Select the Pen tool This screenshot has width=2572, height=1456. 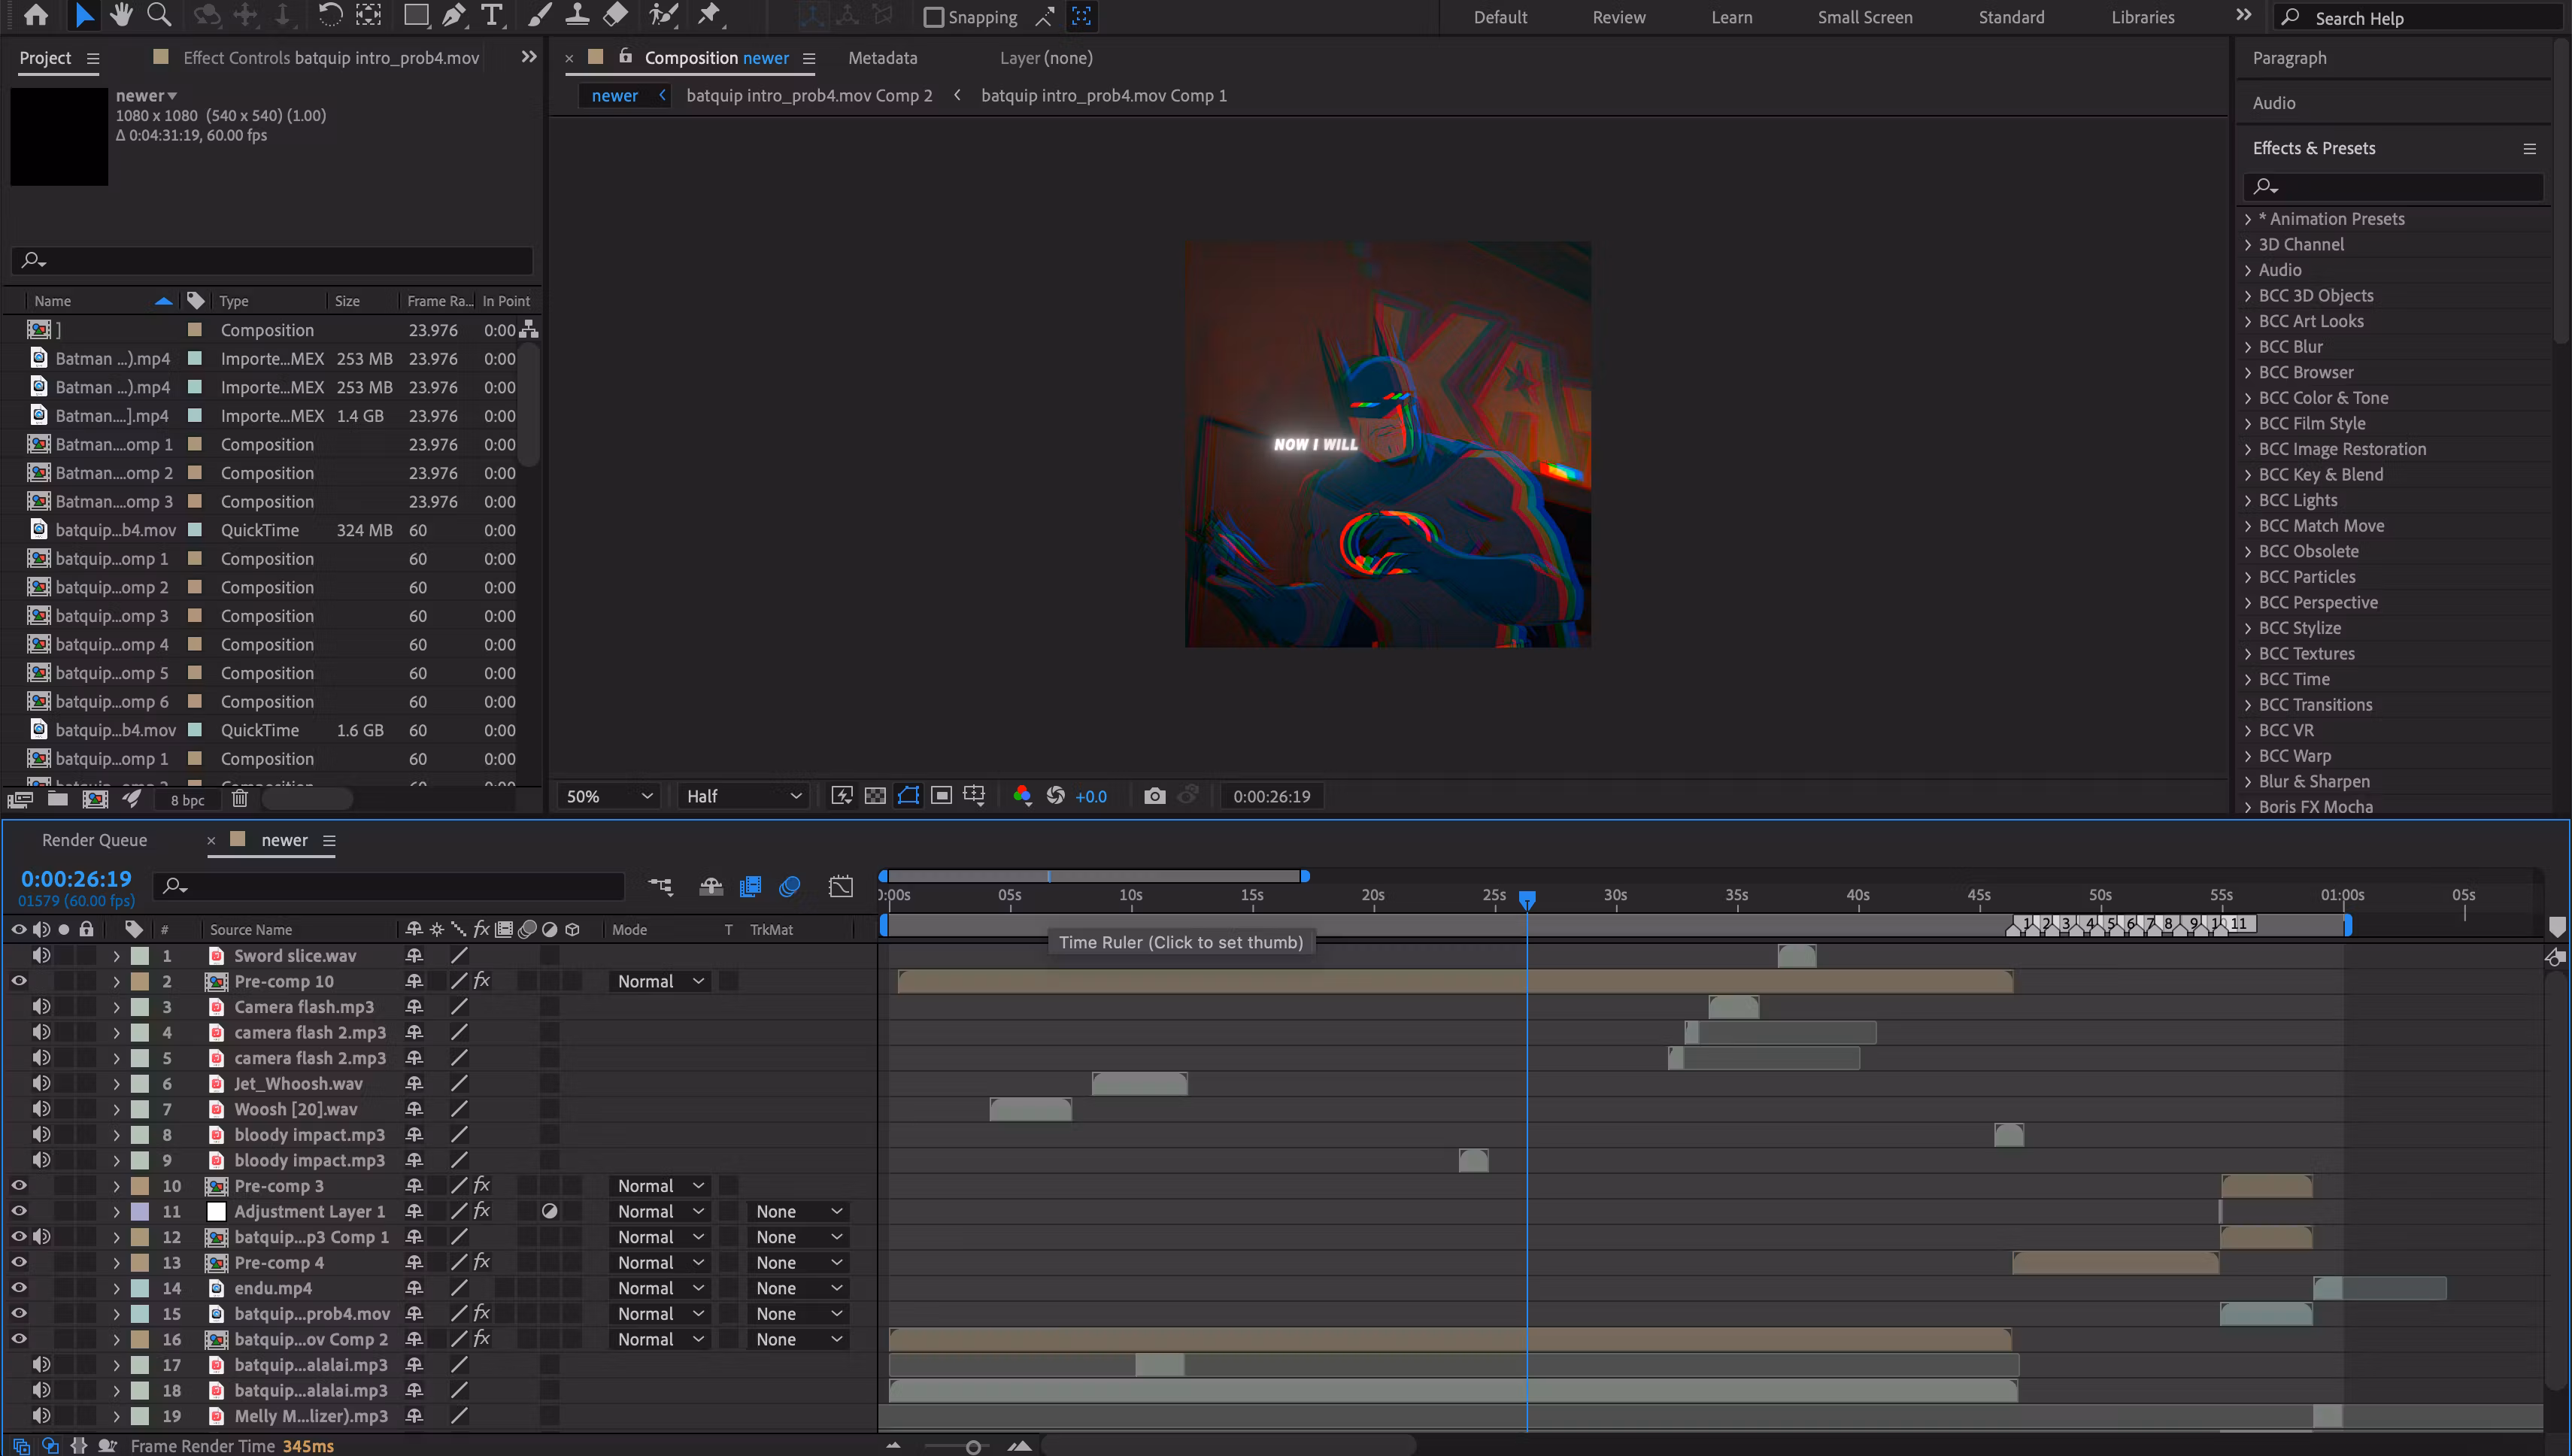point(454,15)
